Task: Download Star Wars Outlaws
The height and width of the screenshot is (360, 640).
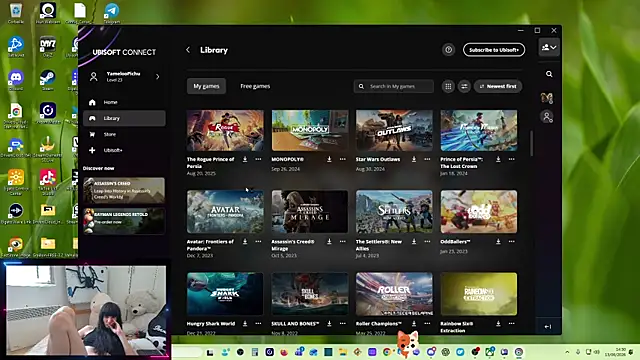Action: point(414,159)
